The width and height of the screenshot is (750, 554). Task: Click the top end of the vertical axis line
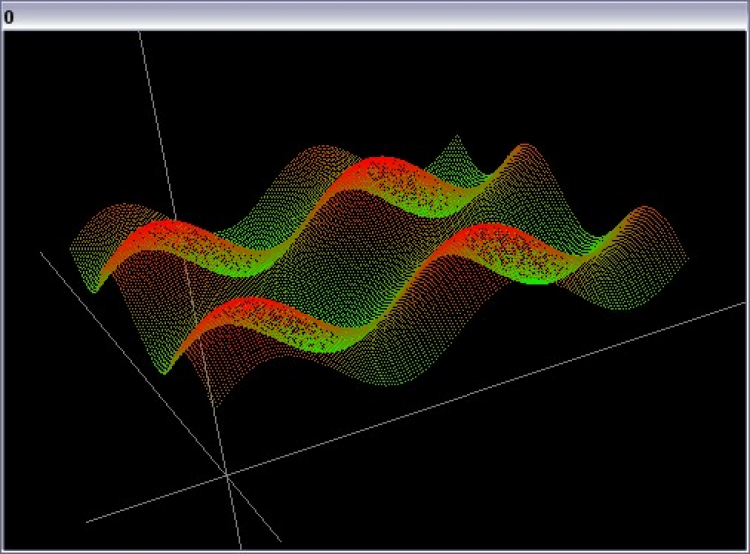pos(139,33)
